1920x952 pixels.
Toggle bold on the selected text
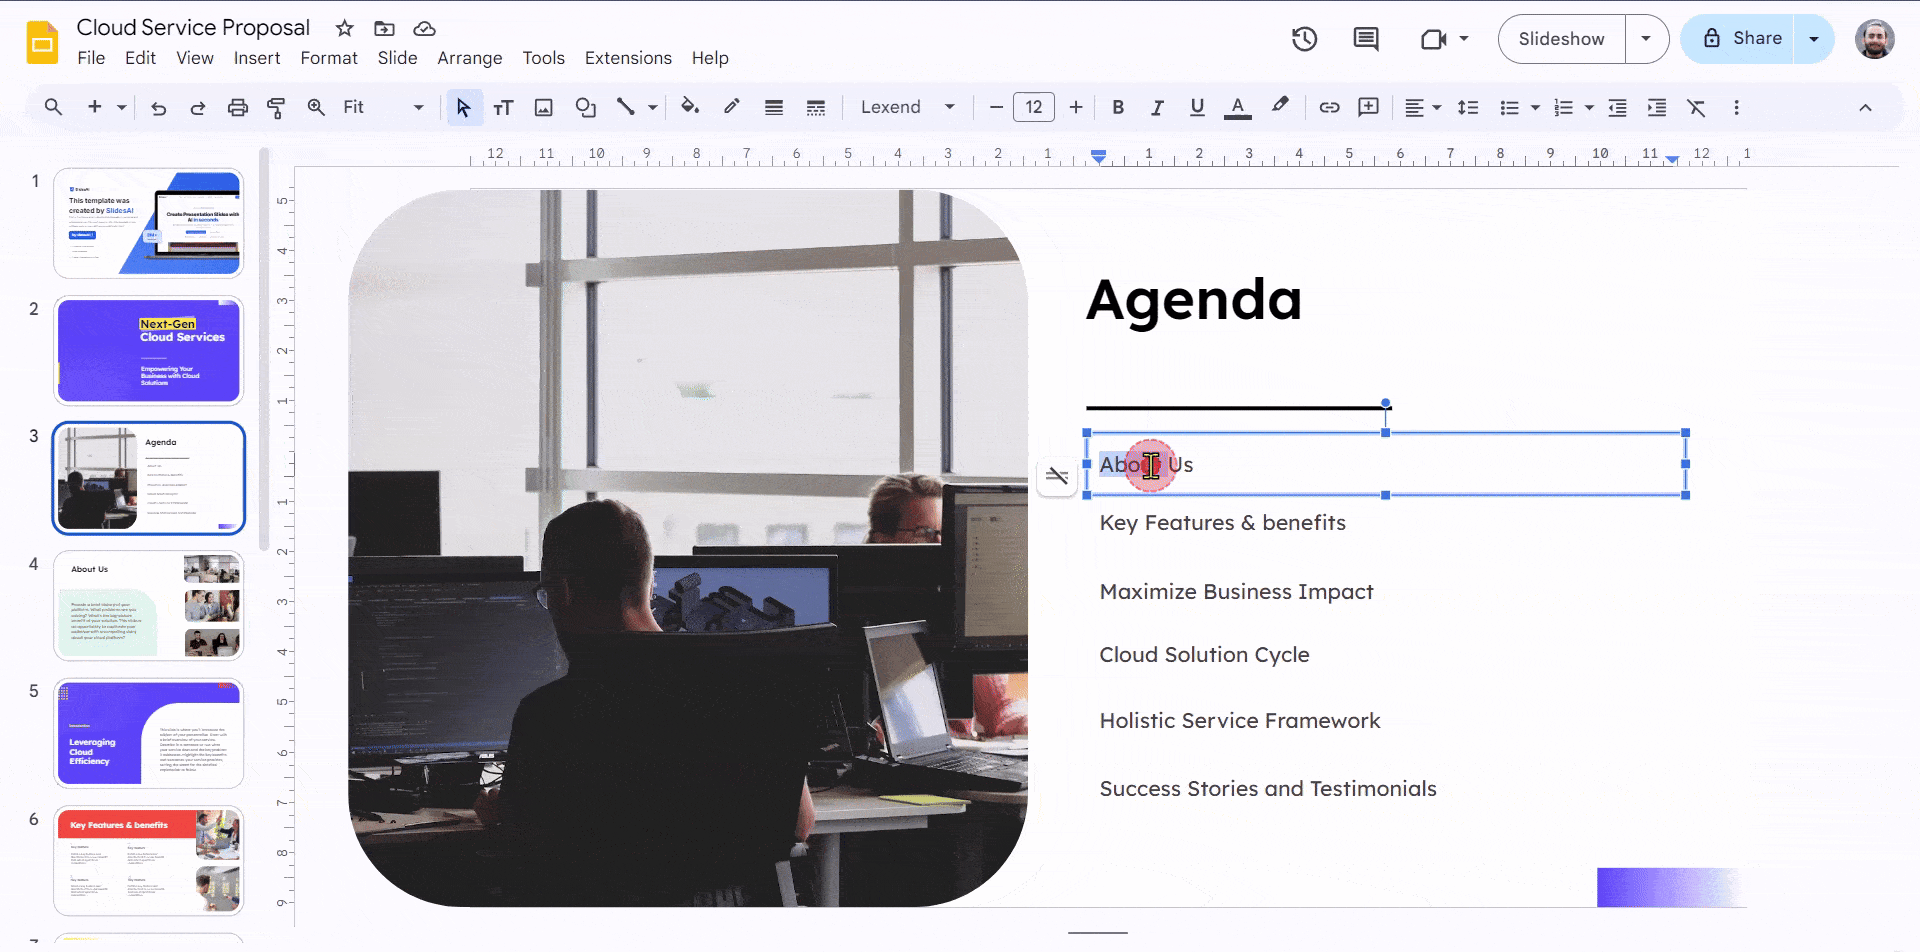tap(1118, 107)
